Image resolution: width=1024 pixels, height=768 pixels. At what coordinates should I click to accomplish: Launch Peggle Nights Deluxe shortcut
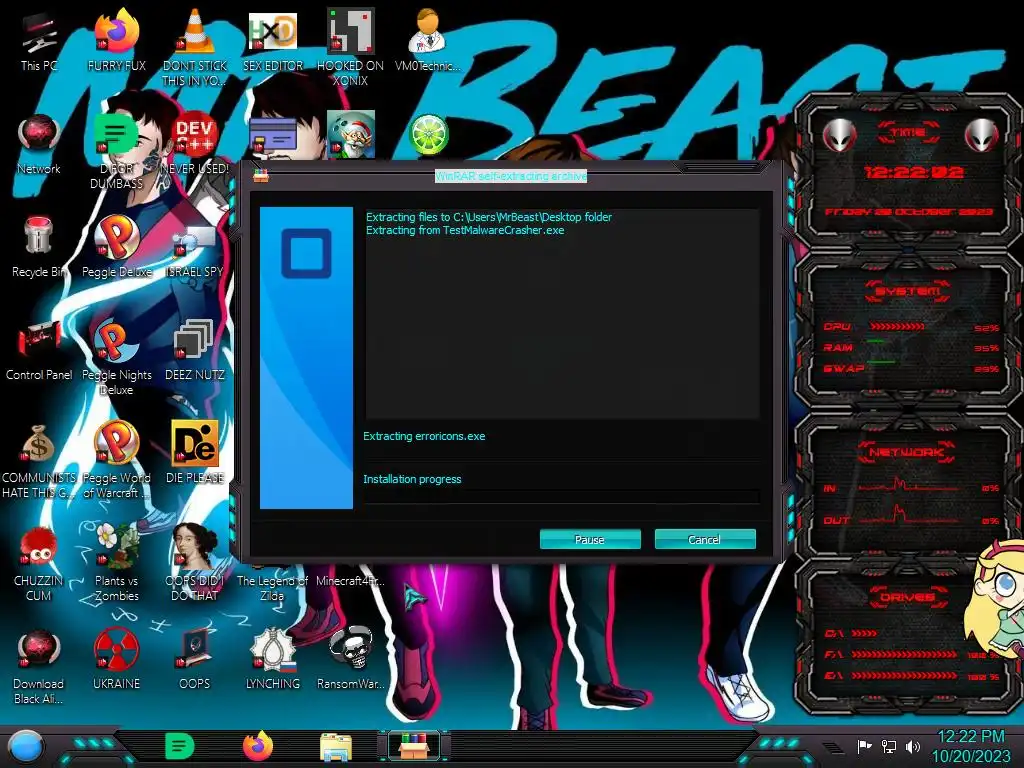point(117,358)
